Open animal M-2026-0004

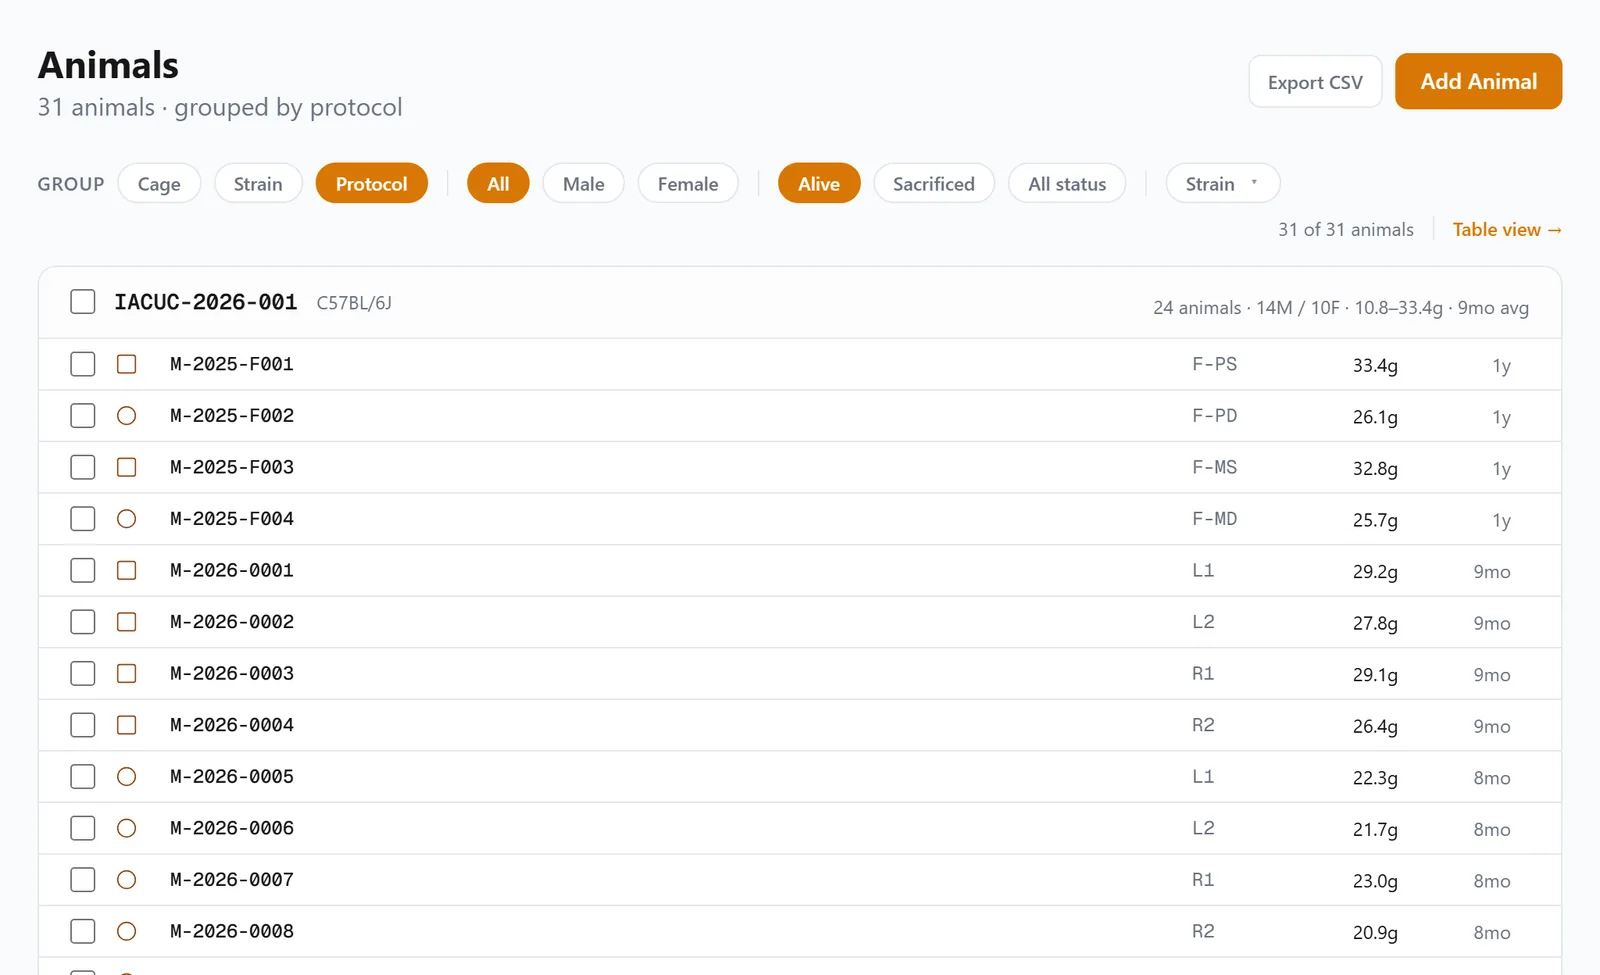[232, 725]
